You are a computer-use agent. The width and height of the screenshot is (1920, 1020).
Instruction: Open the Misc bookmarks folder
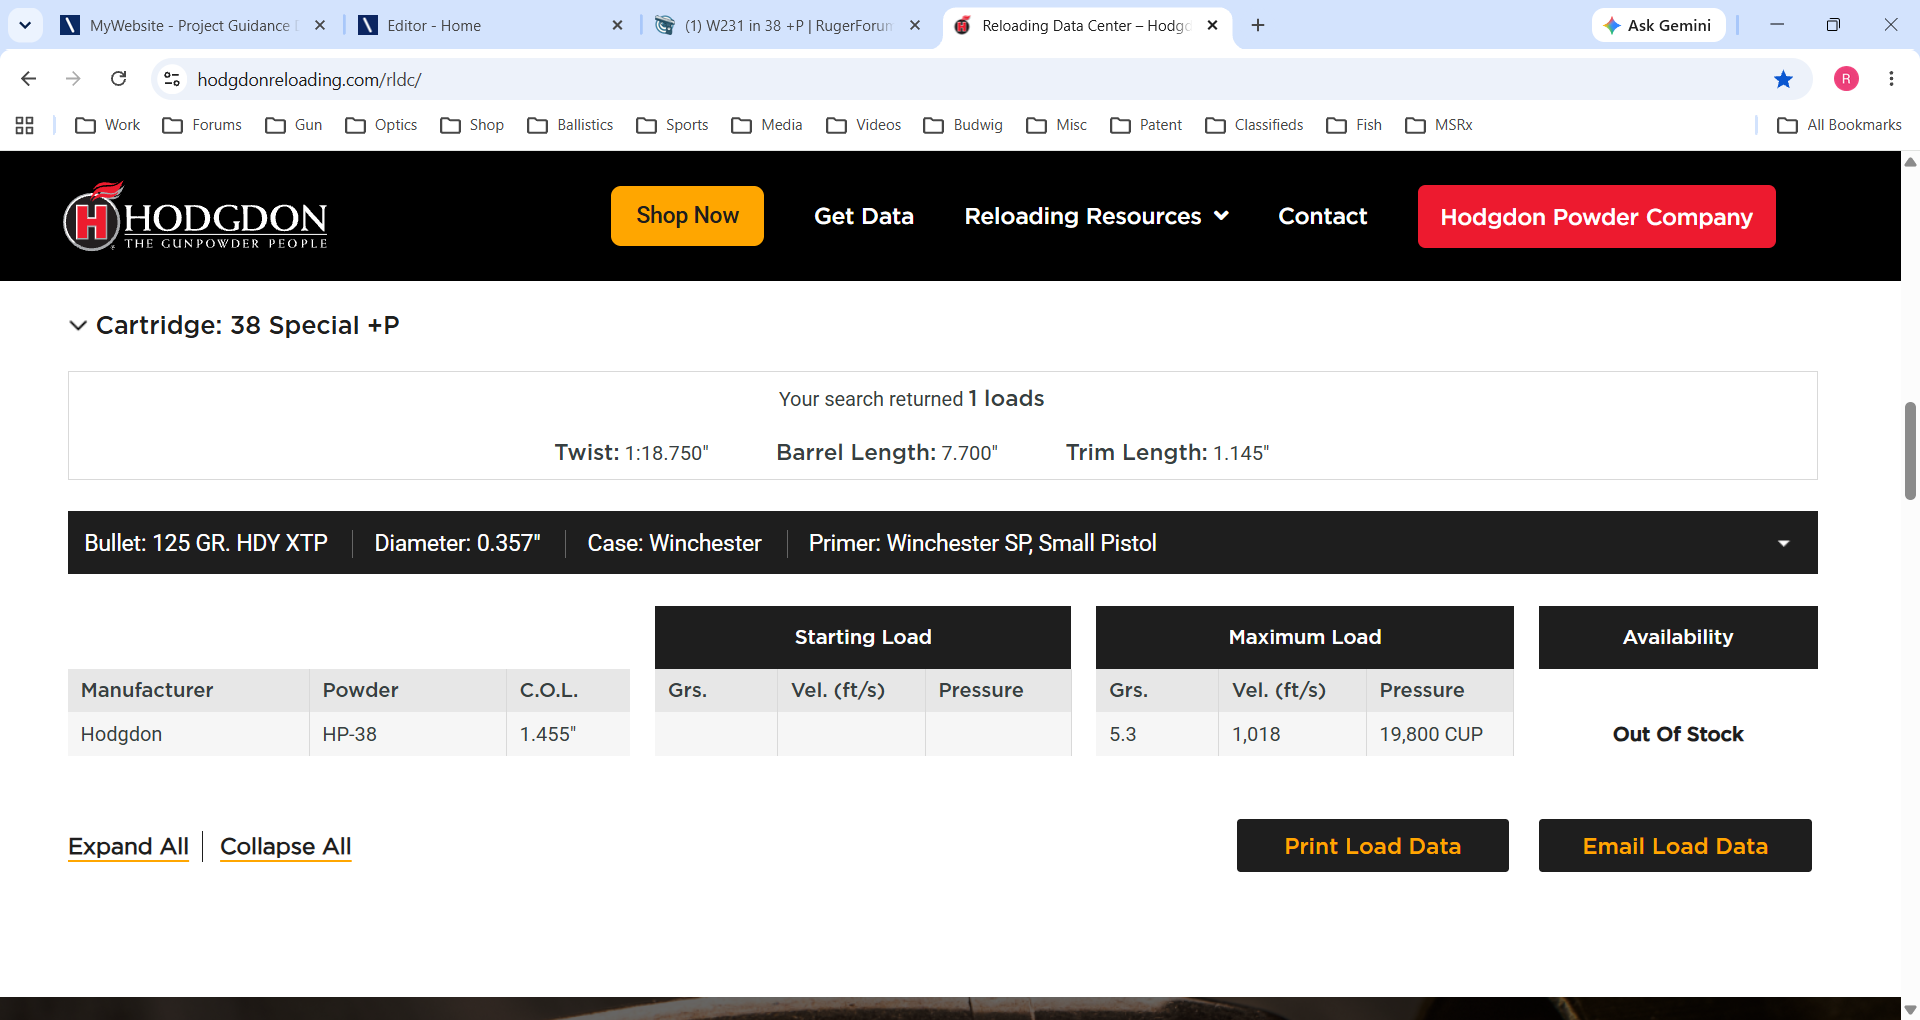coord(1057,125)
